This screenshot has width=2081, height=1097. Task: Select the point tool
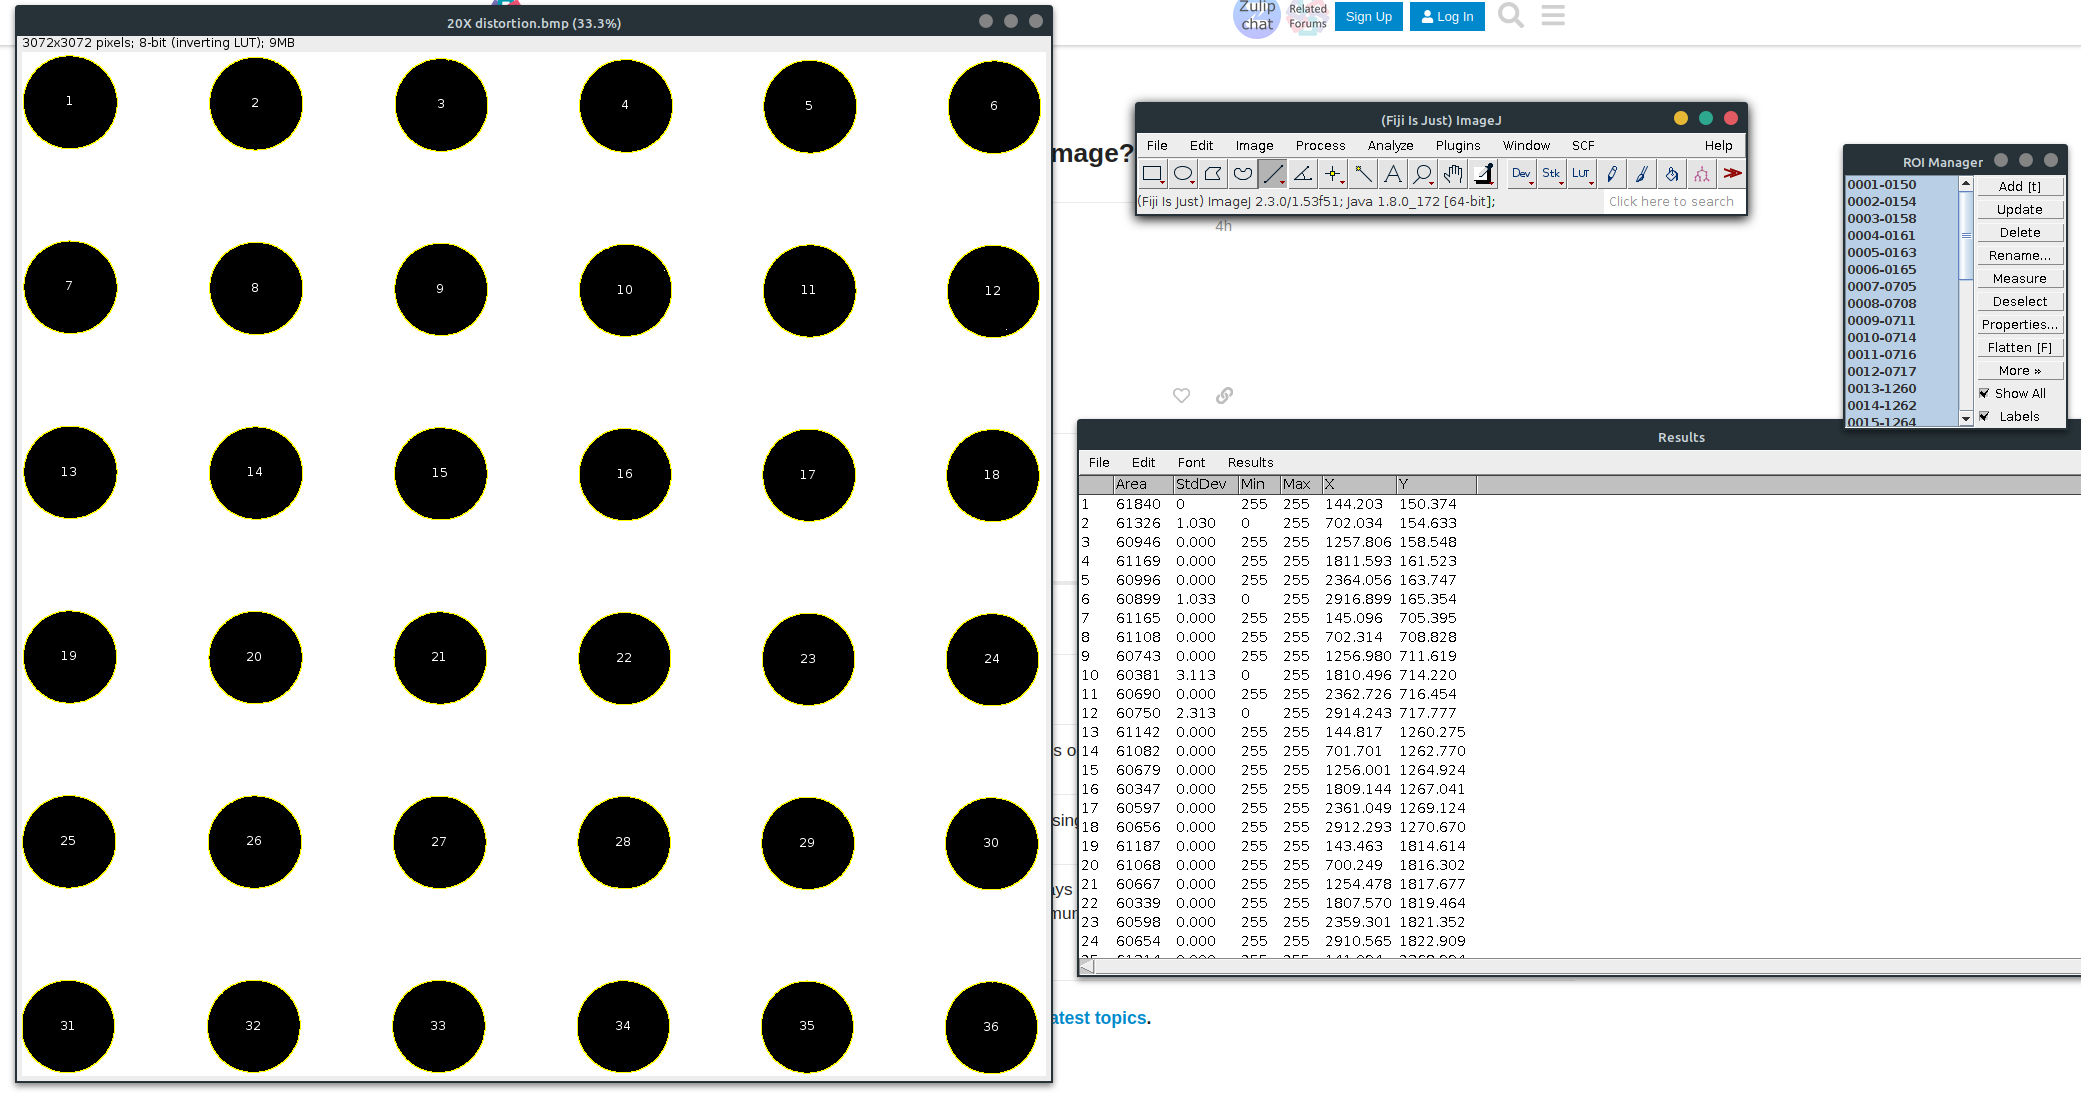click(1333, 173)
